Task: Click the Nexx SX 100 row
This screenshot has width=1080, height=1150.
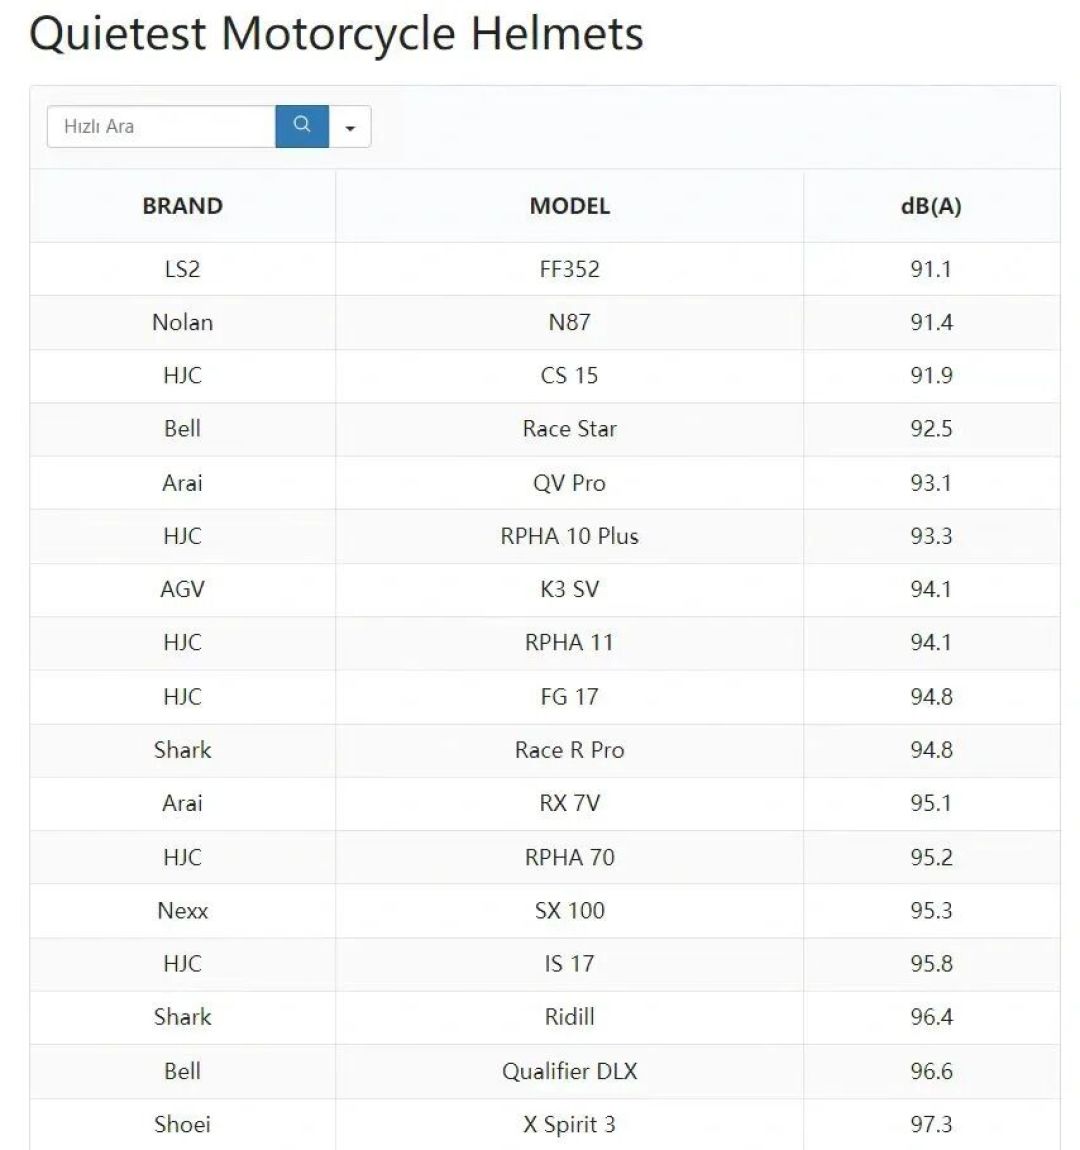Action: click(545, 910)
